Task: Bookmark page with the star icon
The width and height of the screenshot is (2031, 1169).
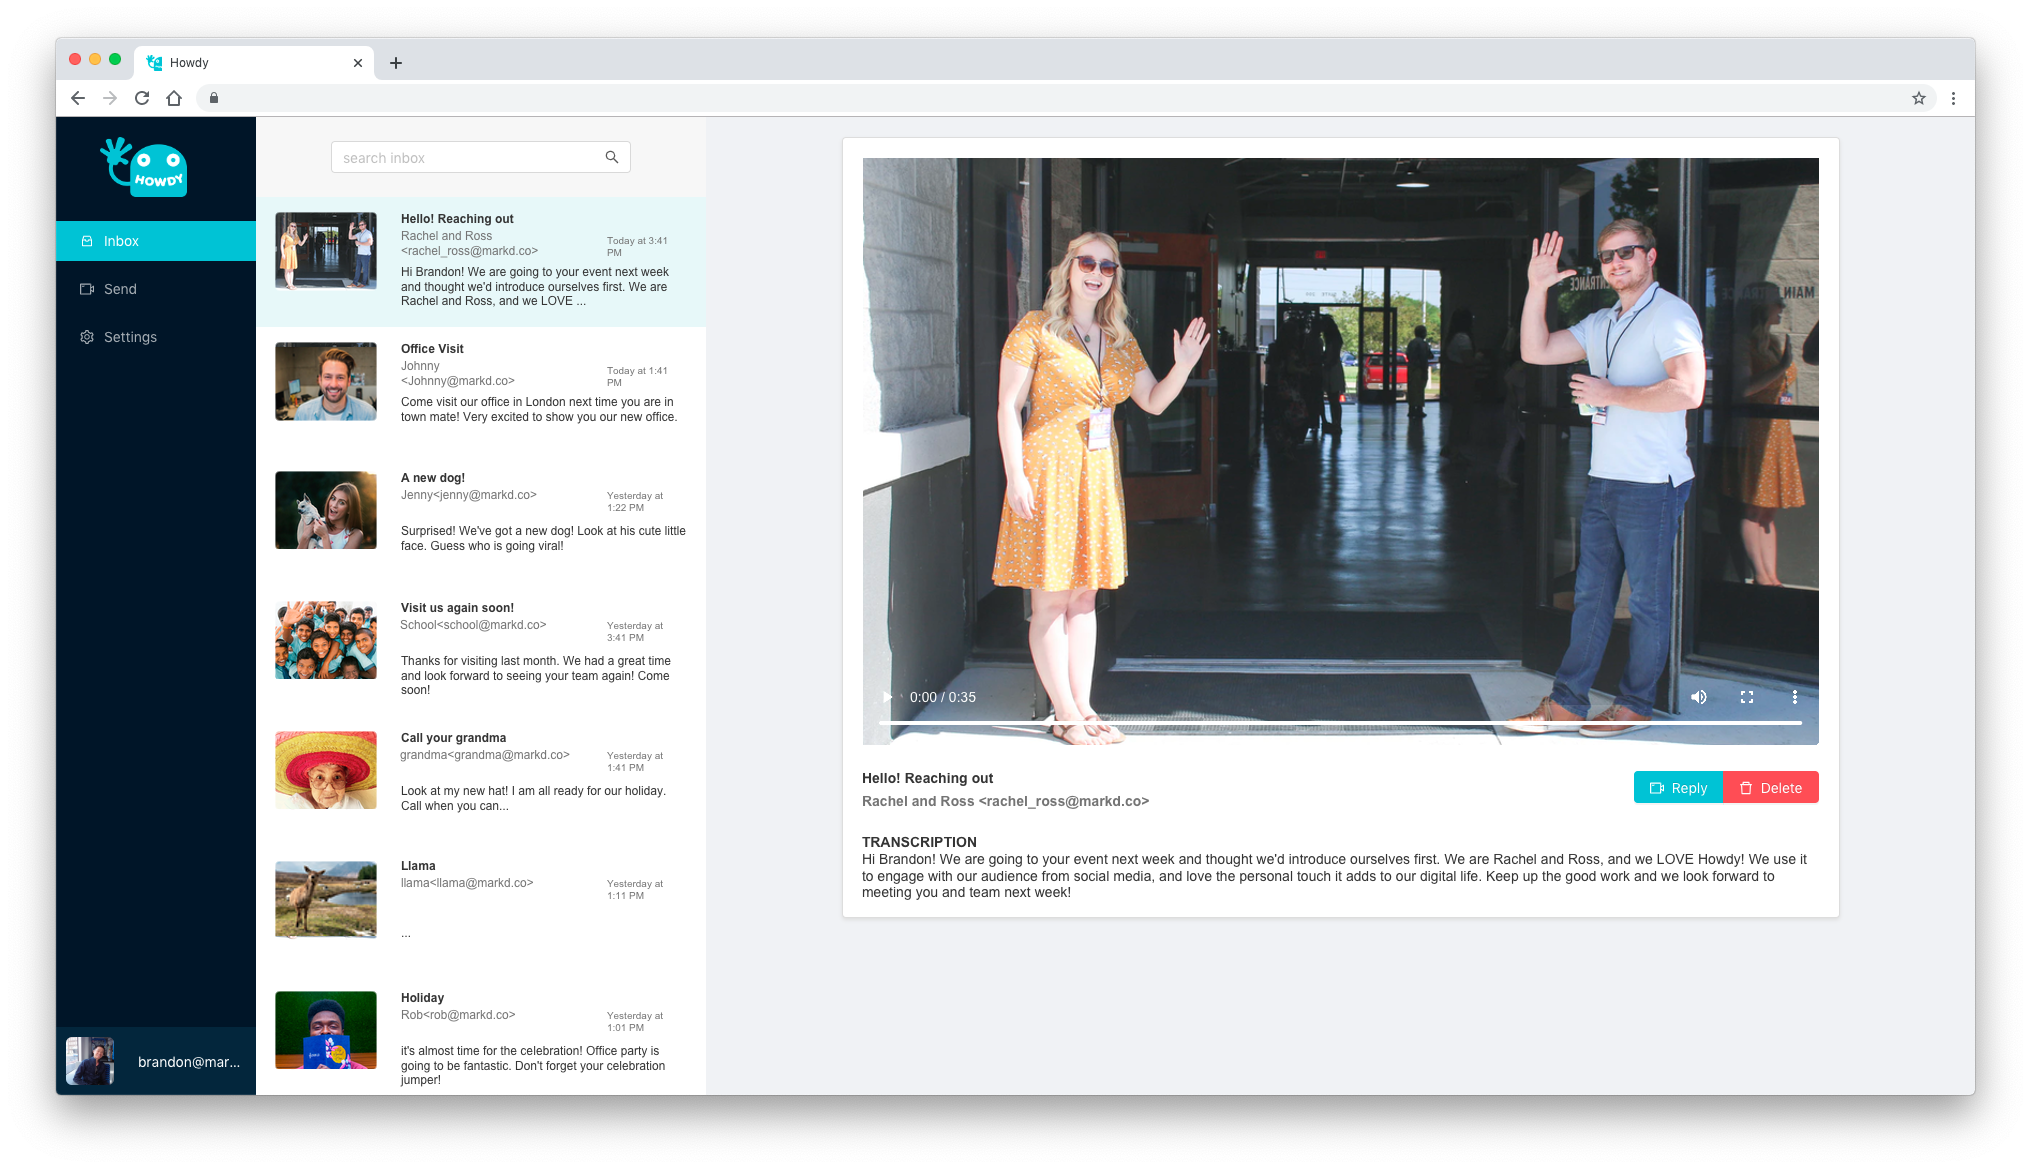Action: [x=1918, y=98]
